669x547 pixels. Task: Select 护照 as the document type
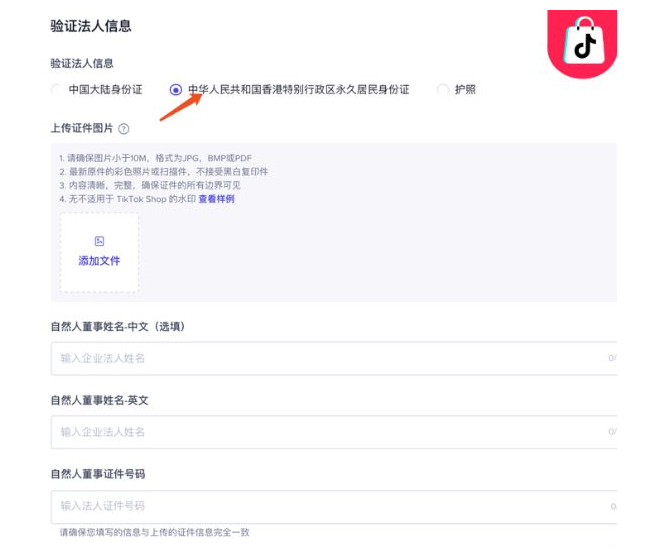coord(443,90)
